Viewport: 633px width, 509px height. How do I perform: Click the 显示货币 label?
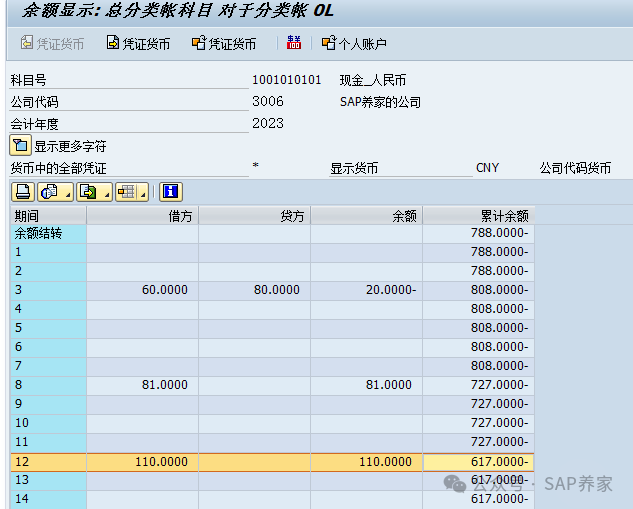tap(354, 168)
